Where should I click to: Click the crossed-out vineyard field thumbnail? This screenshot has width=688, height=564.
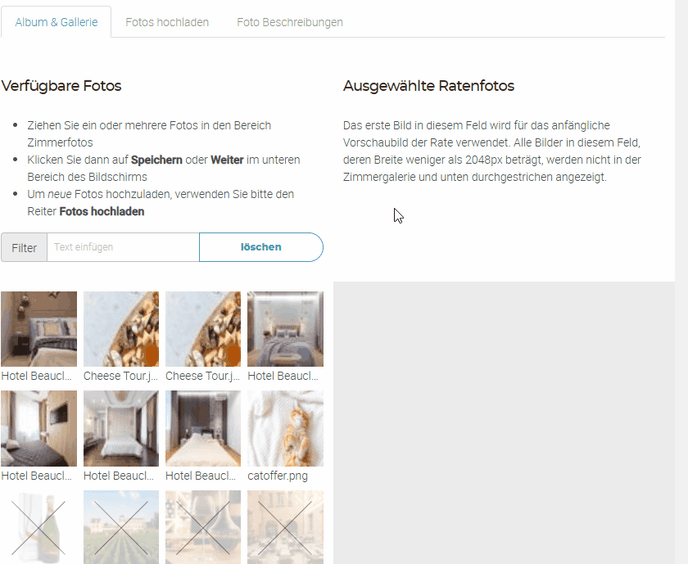121,527
